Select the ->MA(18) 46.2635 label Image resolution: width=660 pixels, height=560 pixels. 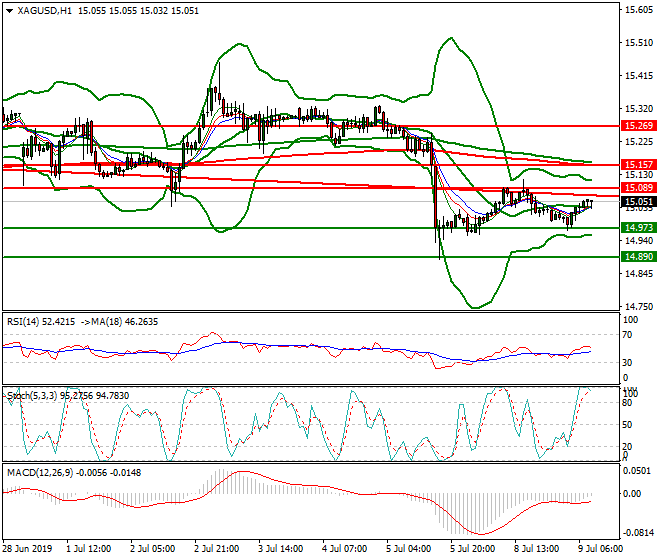point(119,322)
